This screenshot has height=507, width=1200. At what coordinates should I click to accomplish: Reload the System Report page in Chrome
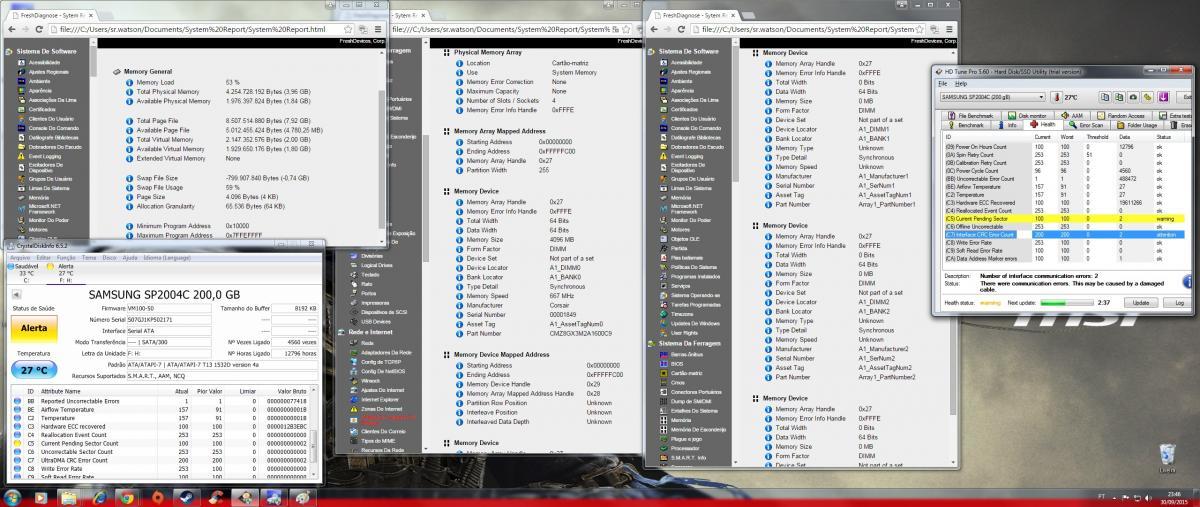39,29
